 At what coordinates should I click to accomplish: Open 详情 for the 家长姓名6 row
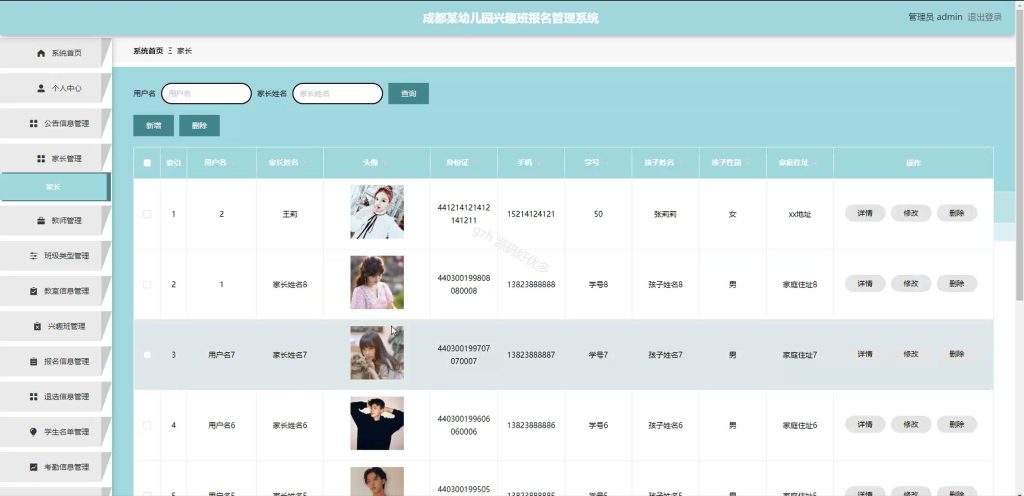[x=865, y=425]
